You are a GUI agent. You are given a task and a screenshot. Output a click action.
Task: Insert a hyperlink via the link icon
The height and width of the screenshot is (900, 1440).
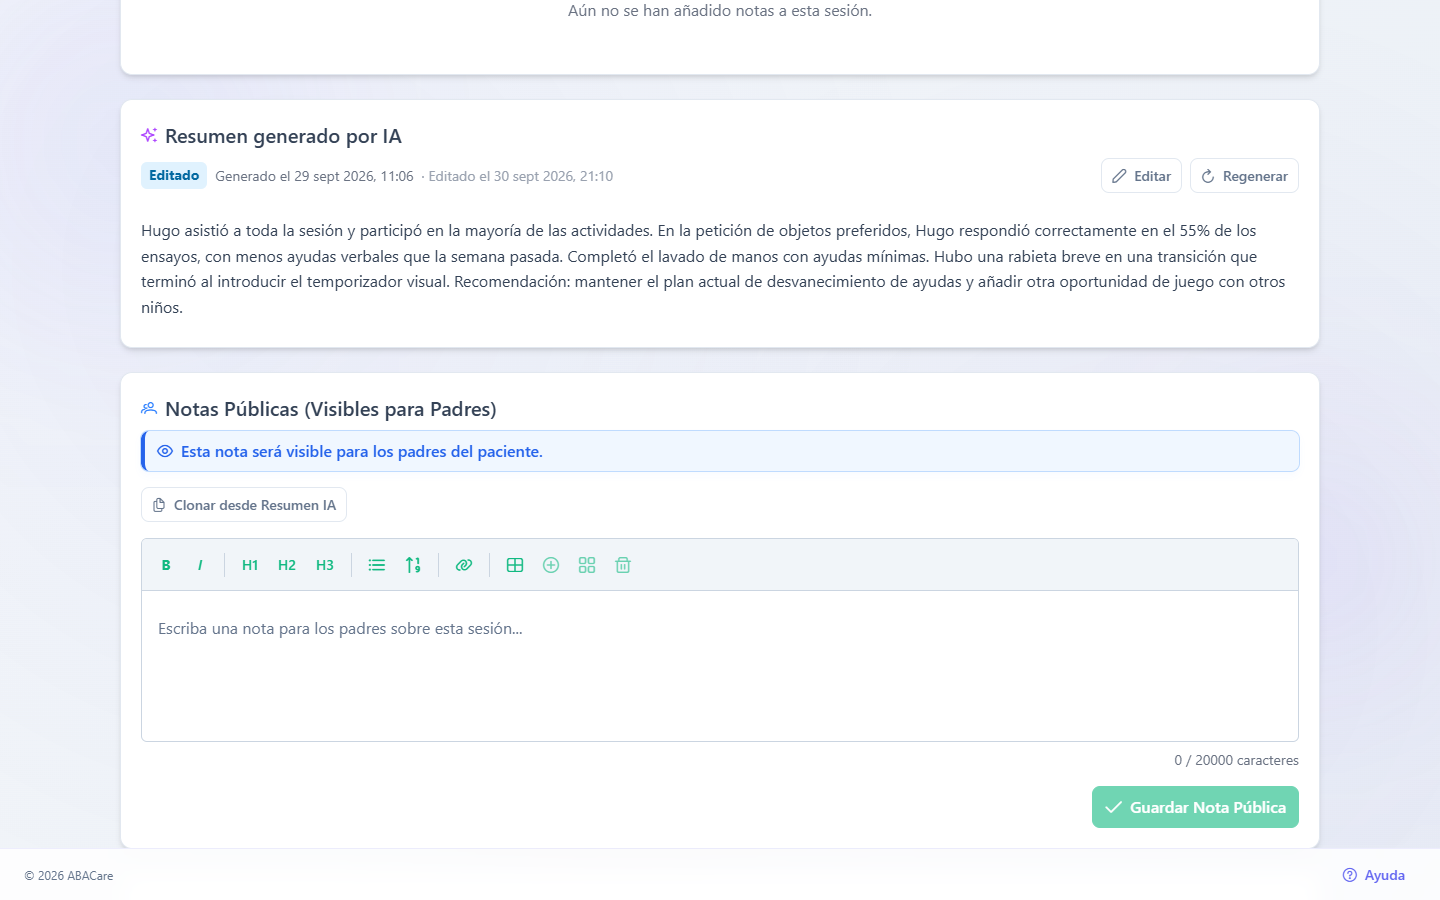coord(464,565)
